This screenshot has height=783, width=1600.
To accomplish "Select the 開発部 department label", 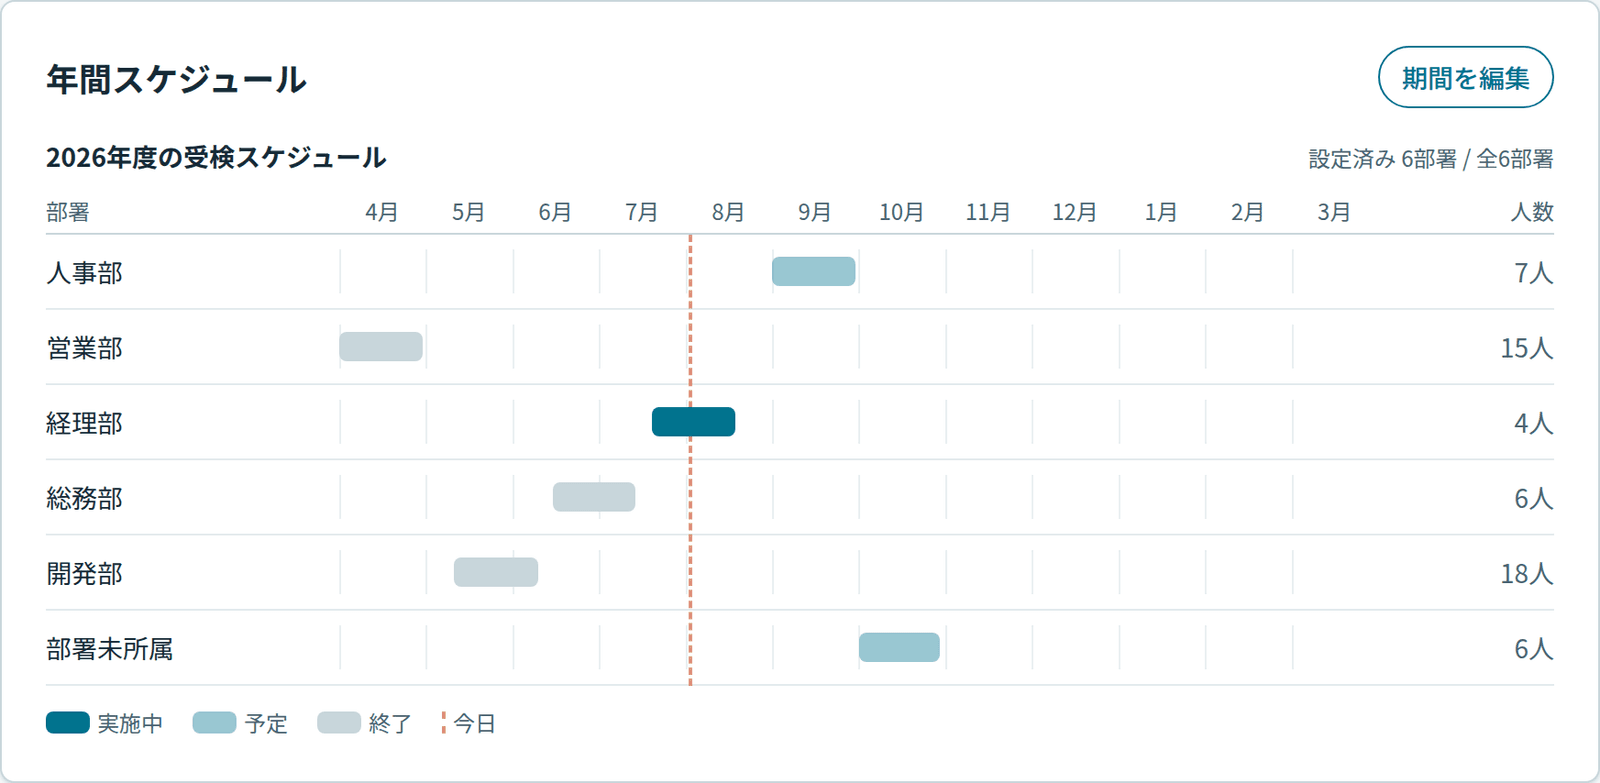I will point(85,574).
